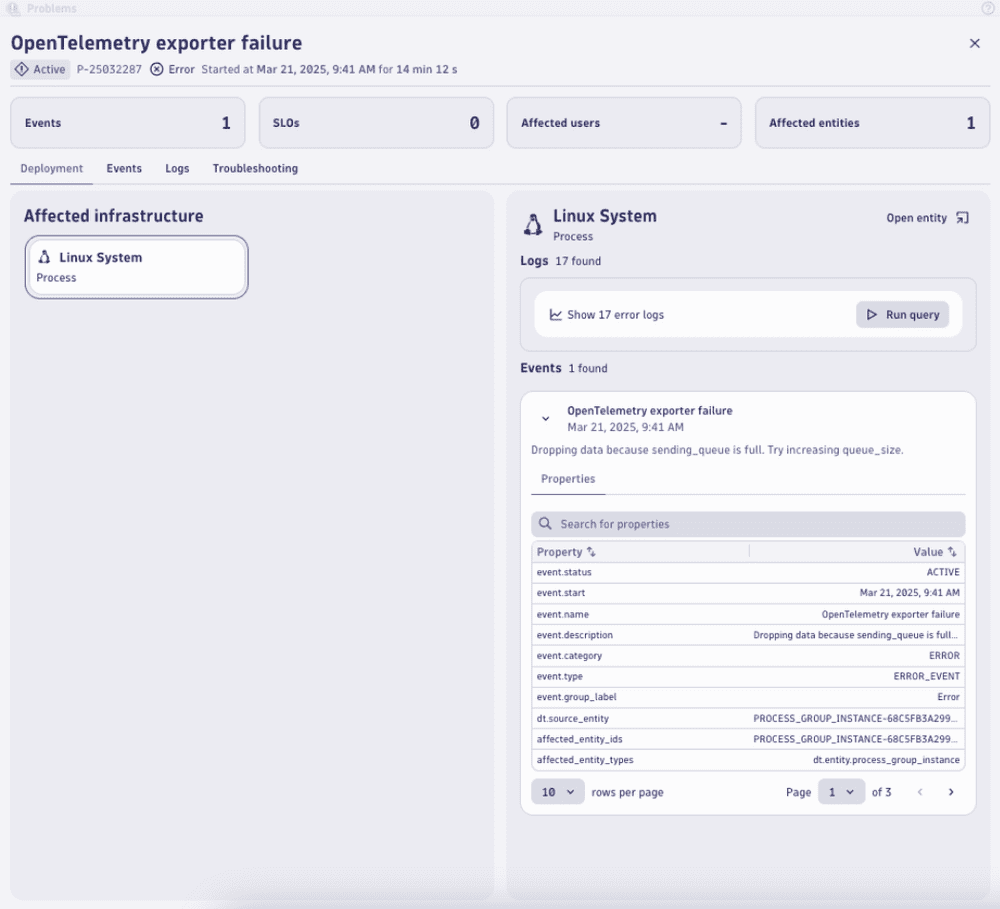Advance to the next properties page
Screen dimensions: 1000x909
click(951, 791)
